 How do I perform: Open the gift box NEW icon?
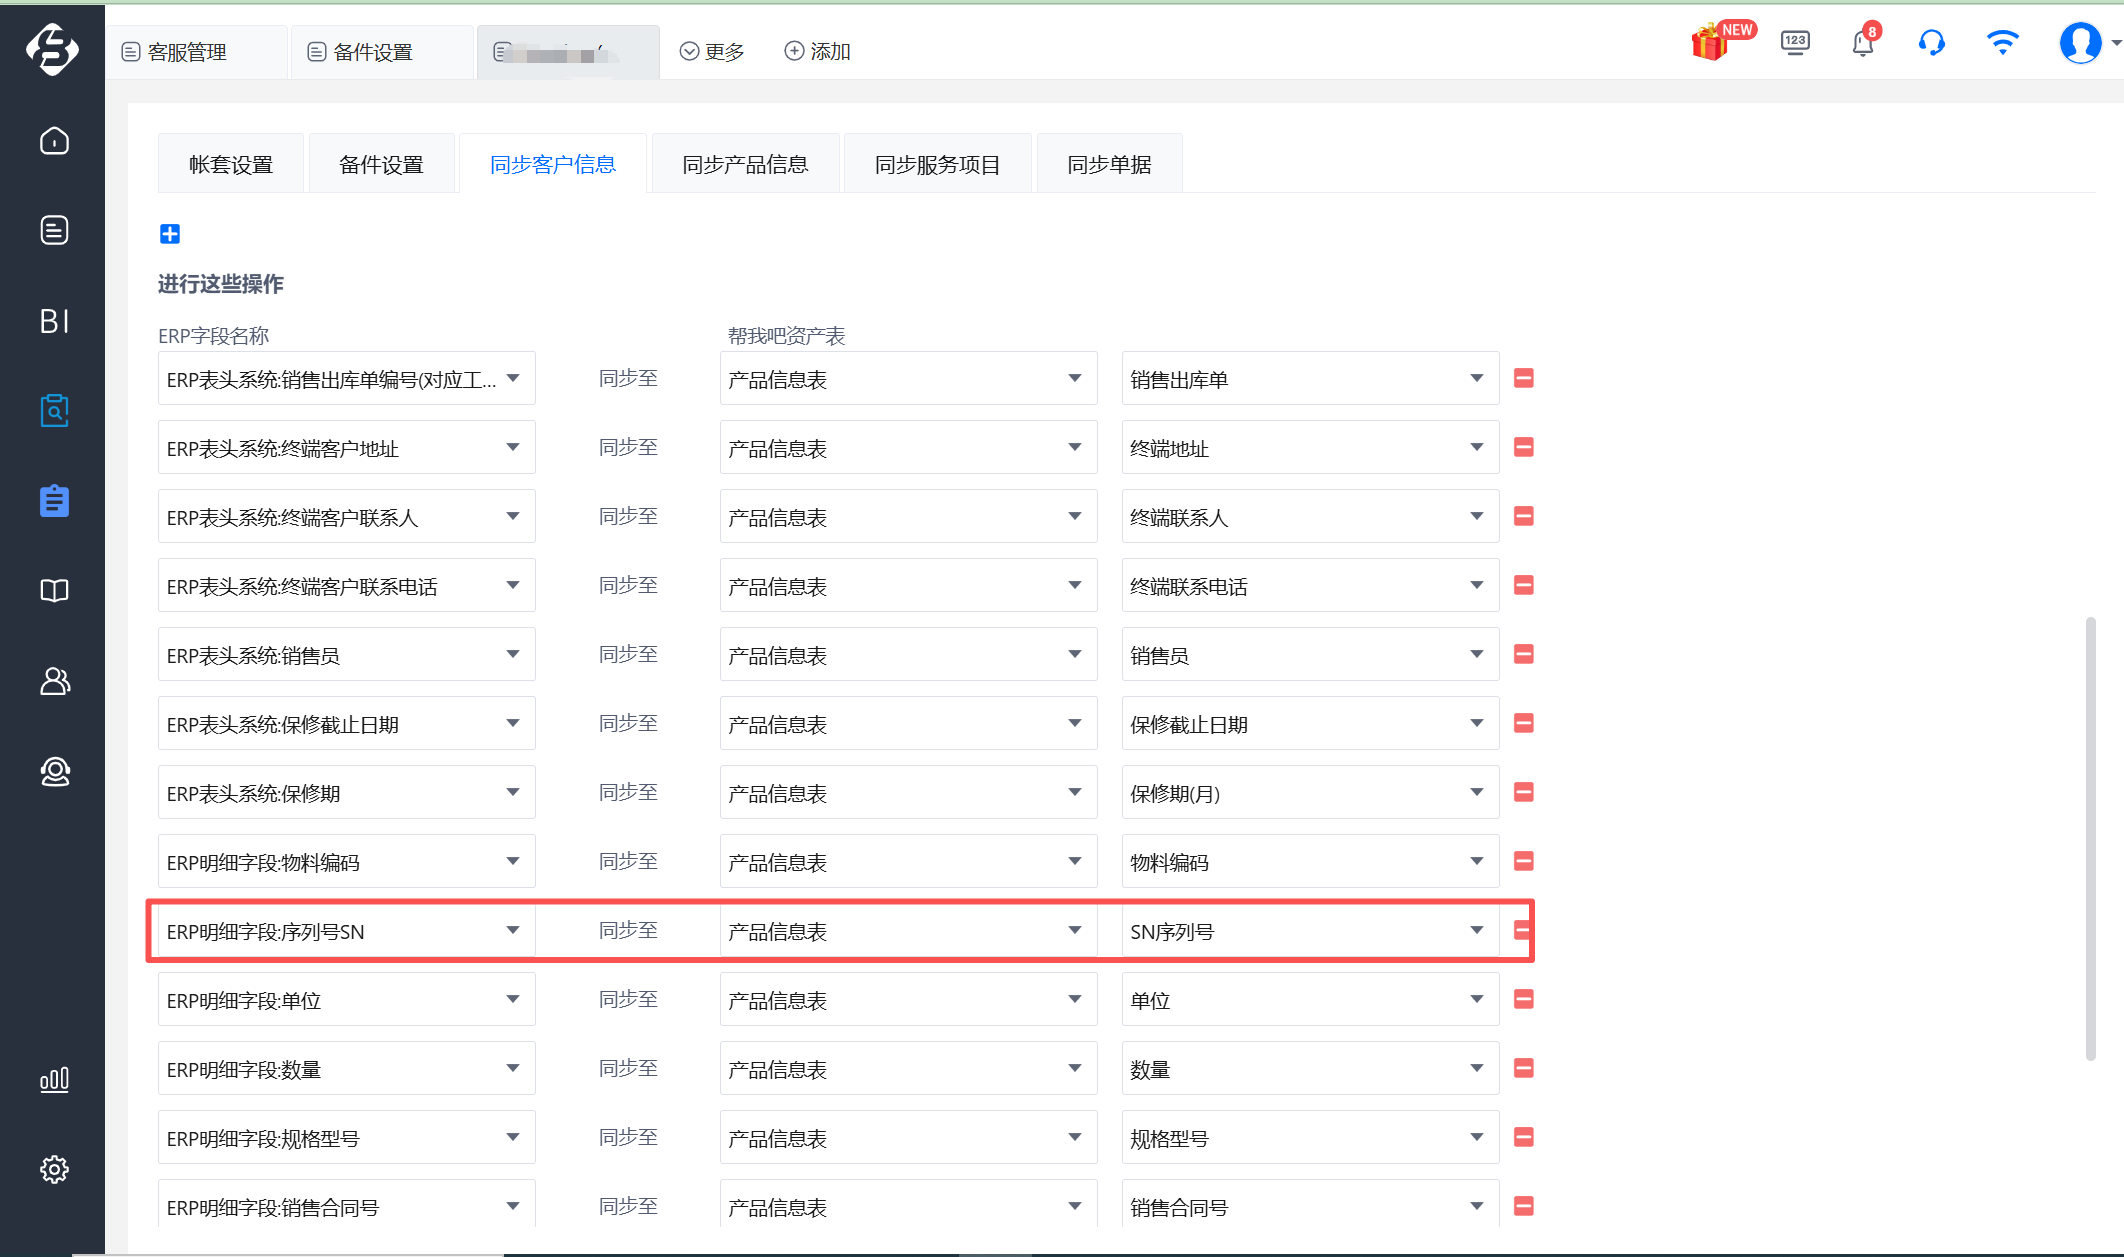(1711, 43)
